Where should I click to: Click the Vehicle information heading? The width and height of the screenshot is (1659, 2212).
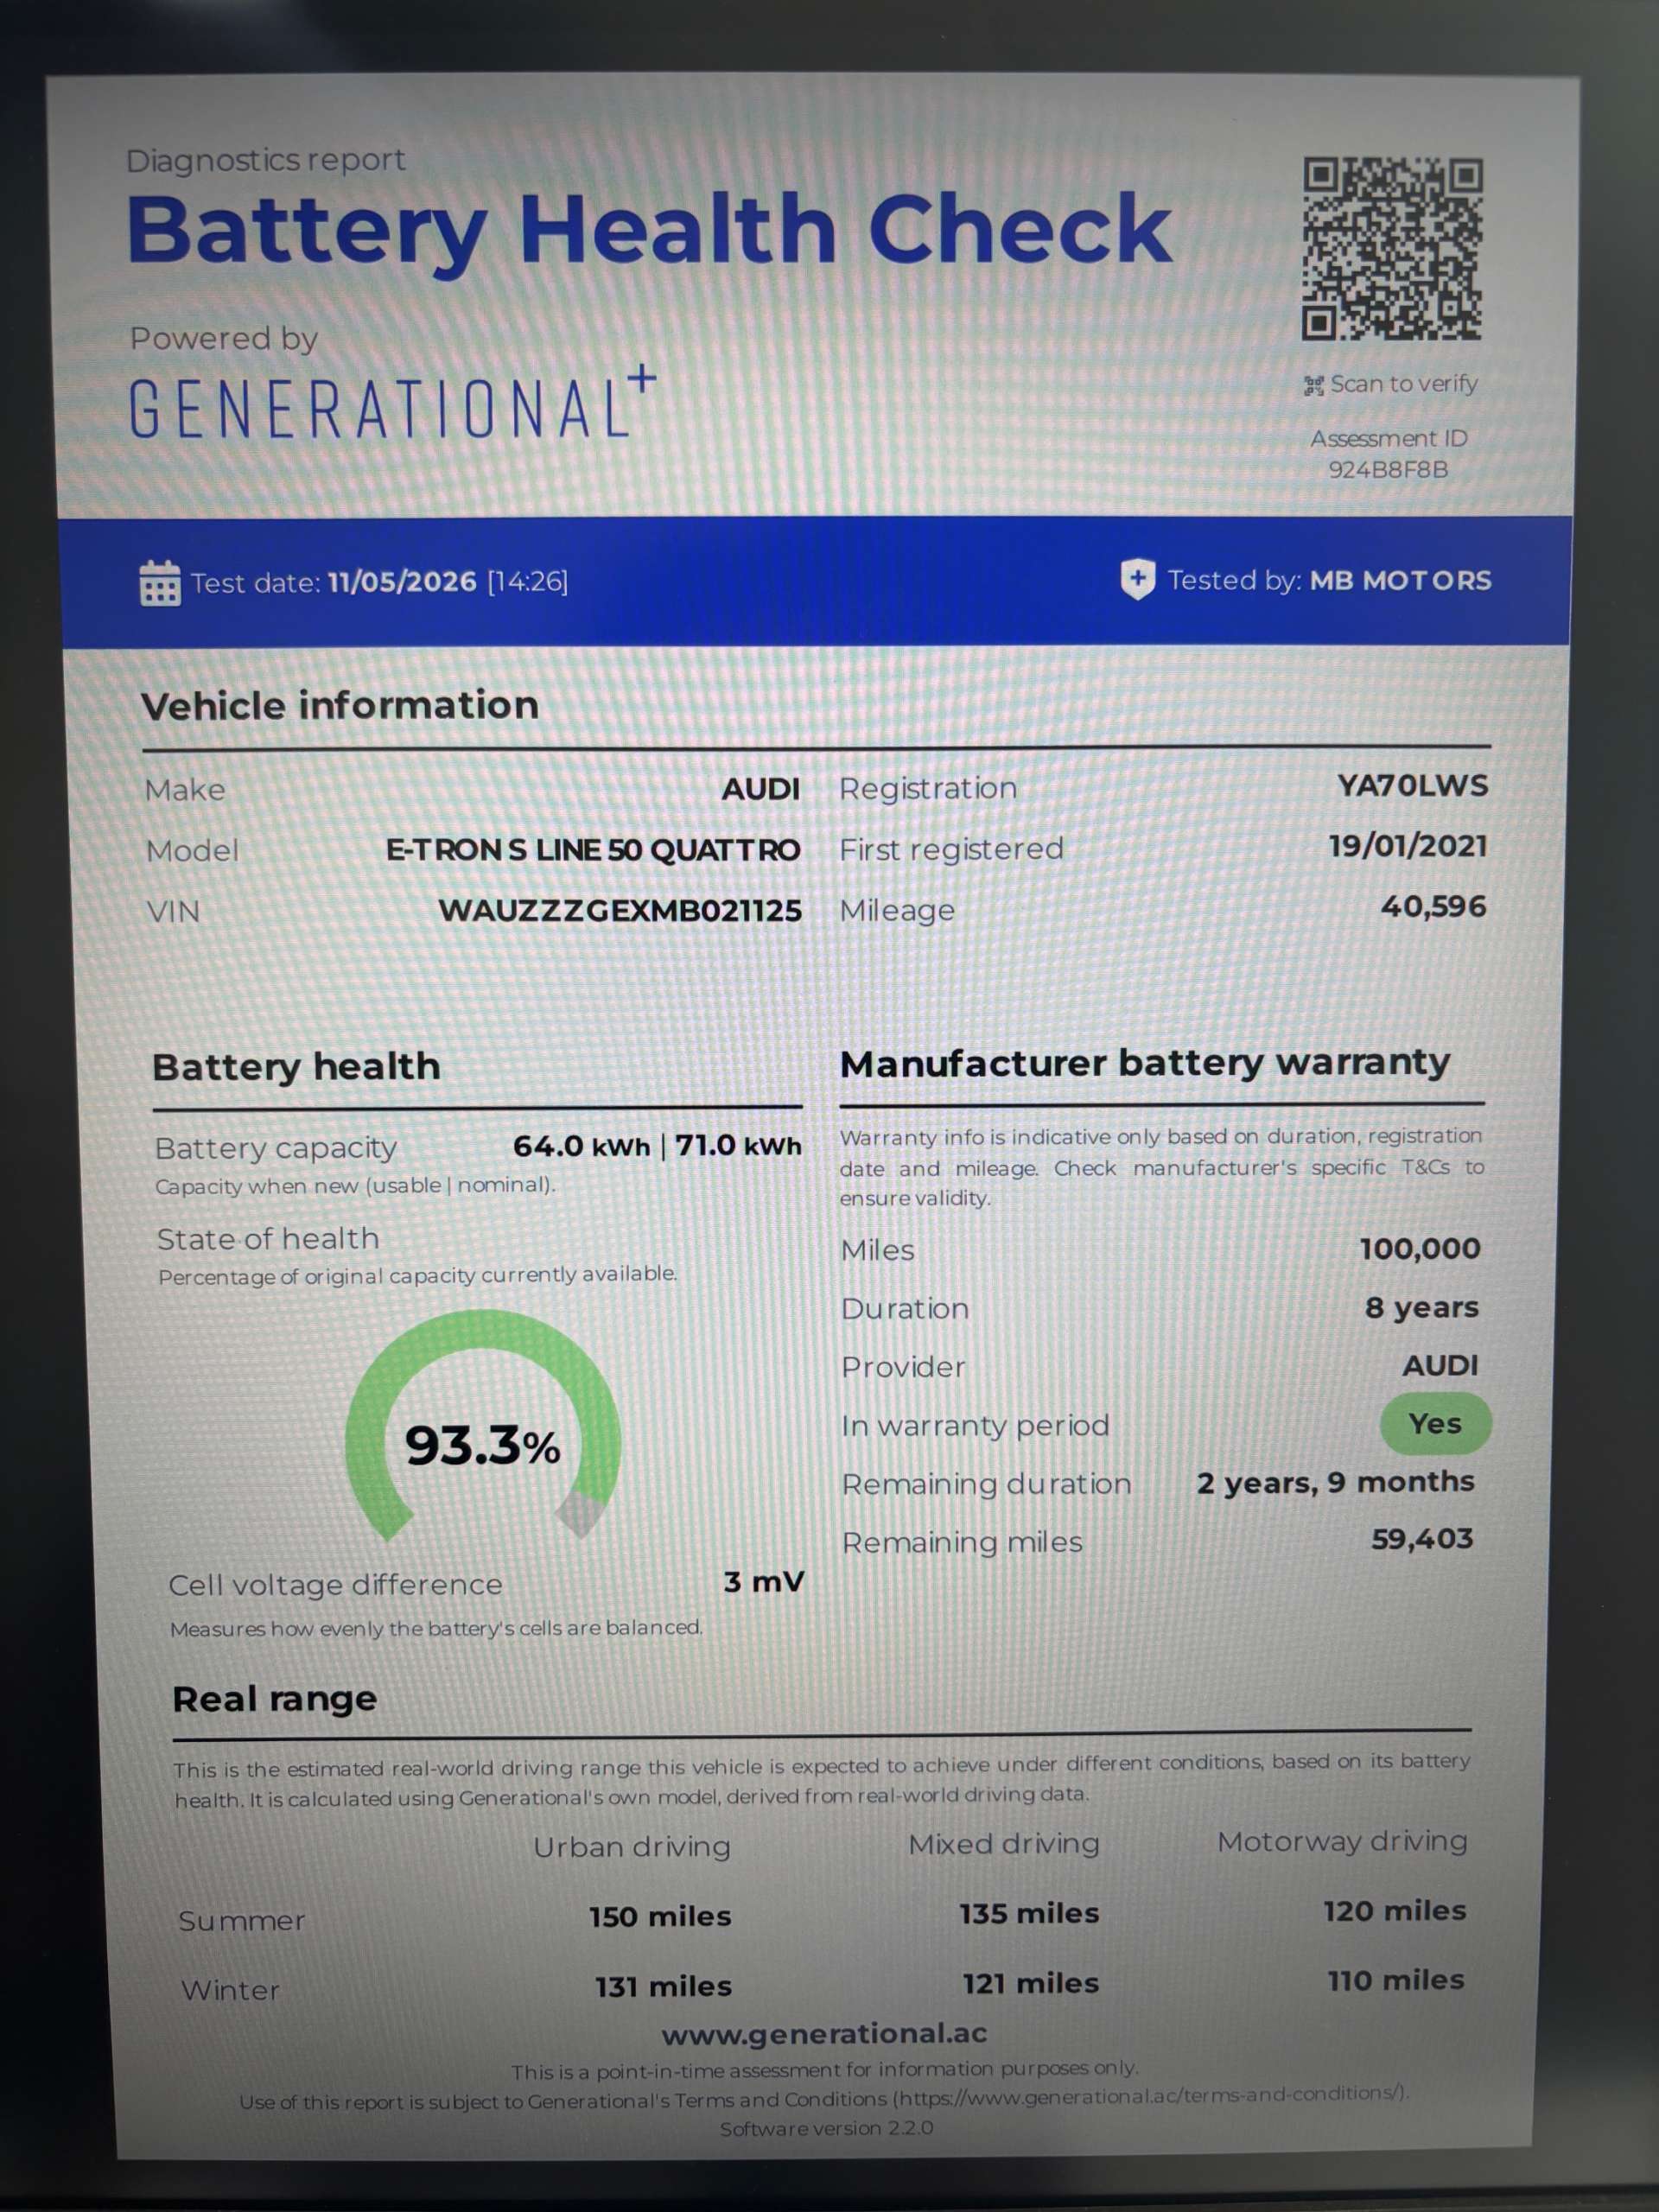(x=340, y=706)
